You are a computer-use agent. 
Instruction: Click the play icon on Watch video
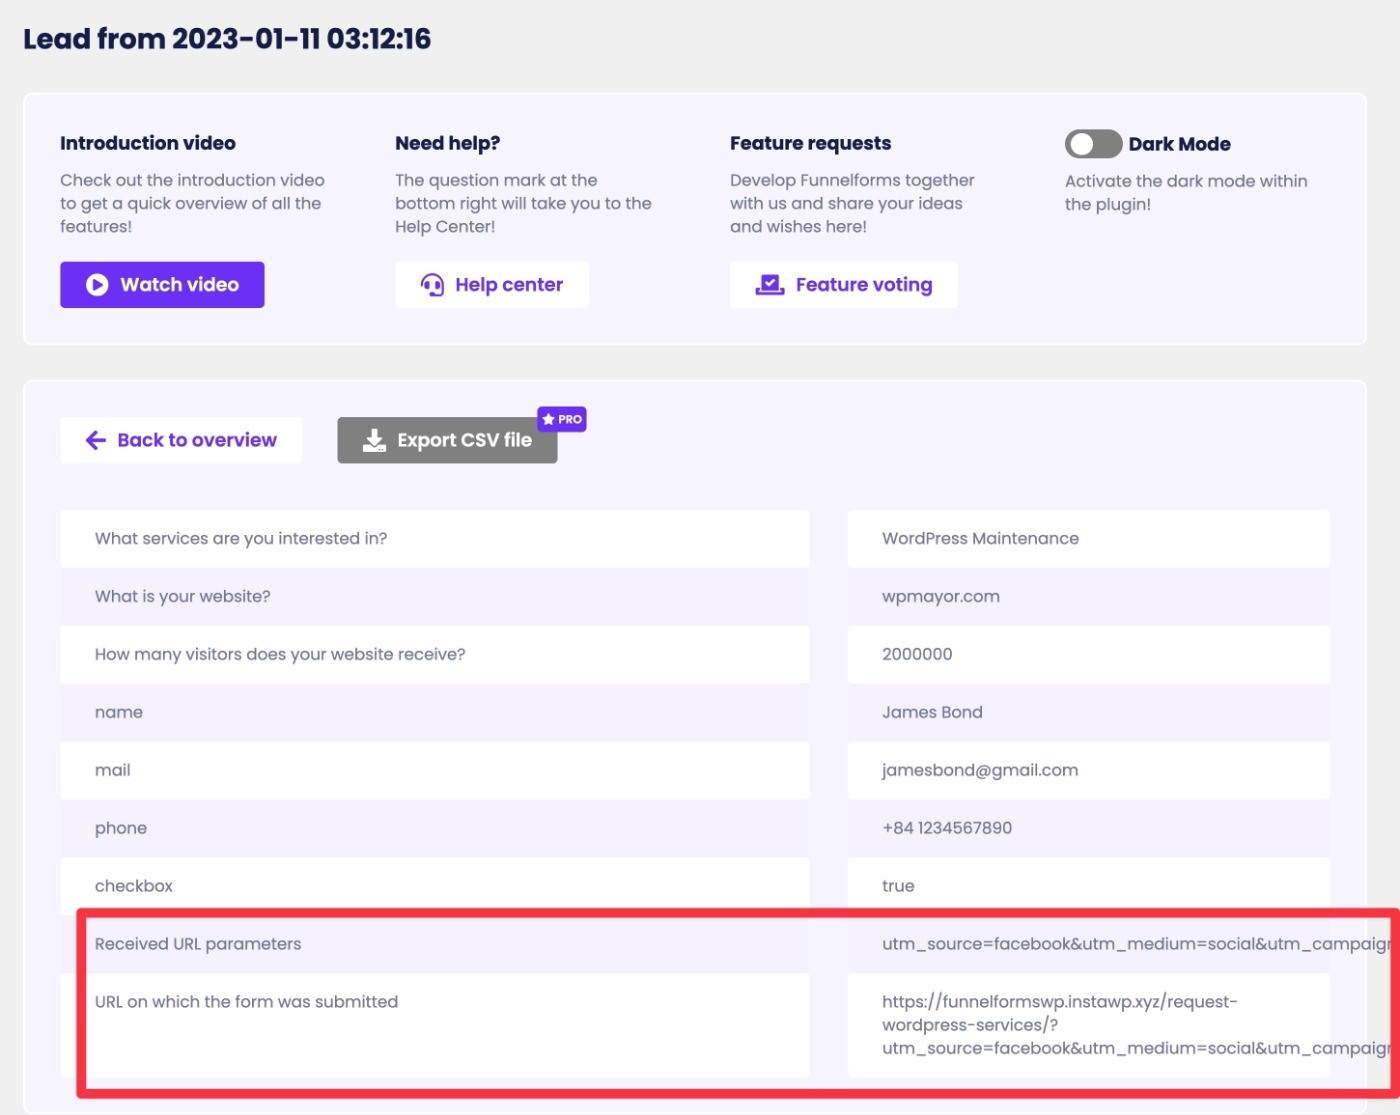click(97, 285)
